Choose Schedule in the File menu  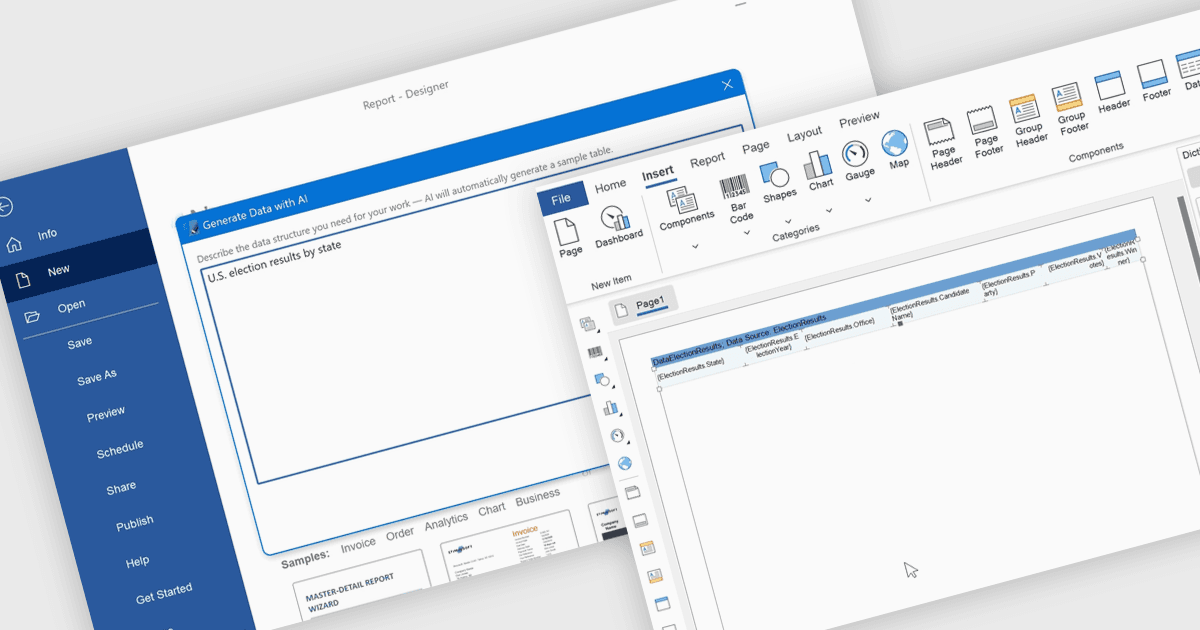tap(120, 450)
